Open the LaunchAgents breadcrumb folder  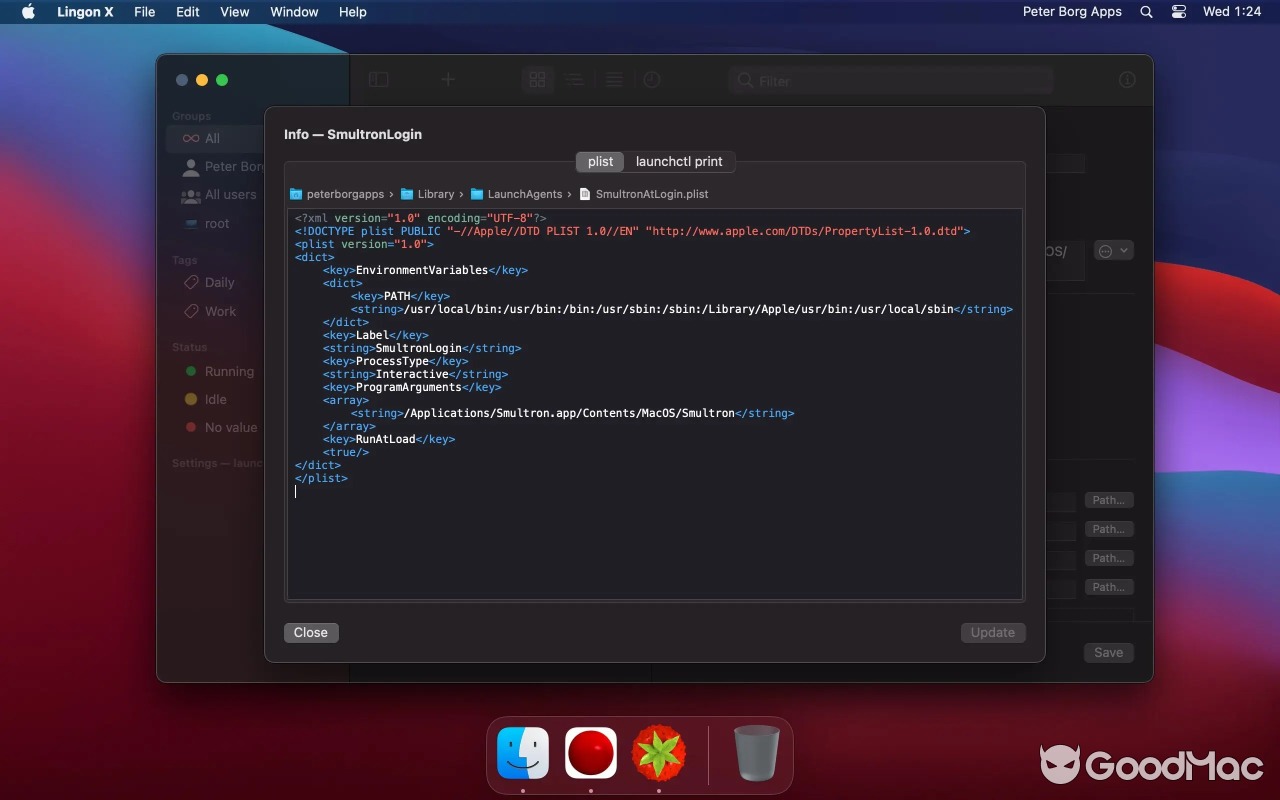coord(522,194)
